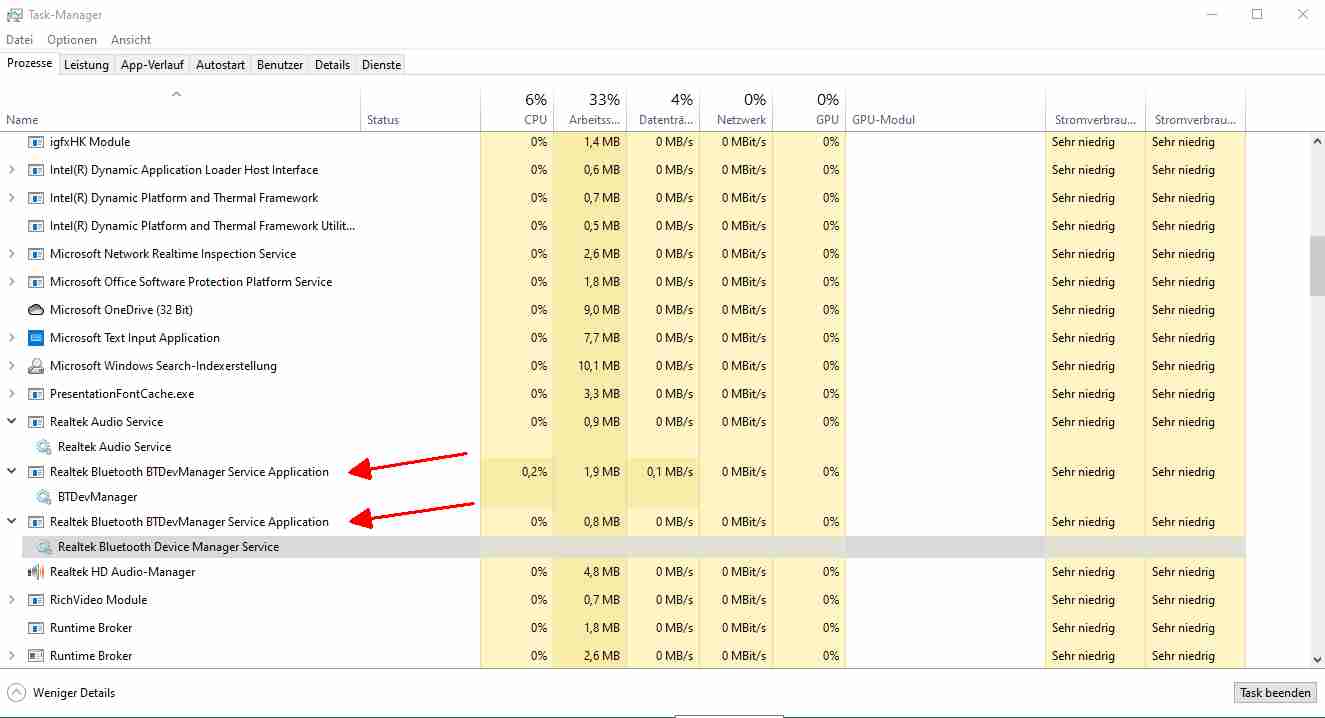The height and width of the screenshot is (718, 1325).
Task: Open the Ansicht menu
Action: 131,40
